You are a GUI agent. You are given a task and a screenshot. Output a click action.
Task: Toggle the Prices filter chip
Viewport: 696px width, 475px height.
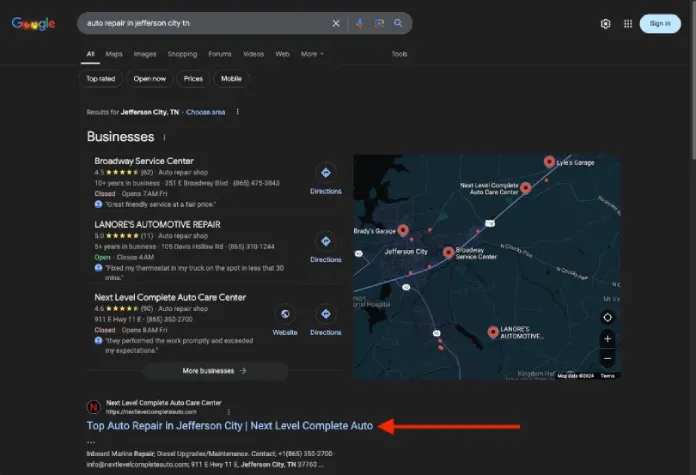(x=193, y=79)
